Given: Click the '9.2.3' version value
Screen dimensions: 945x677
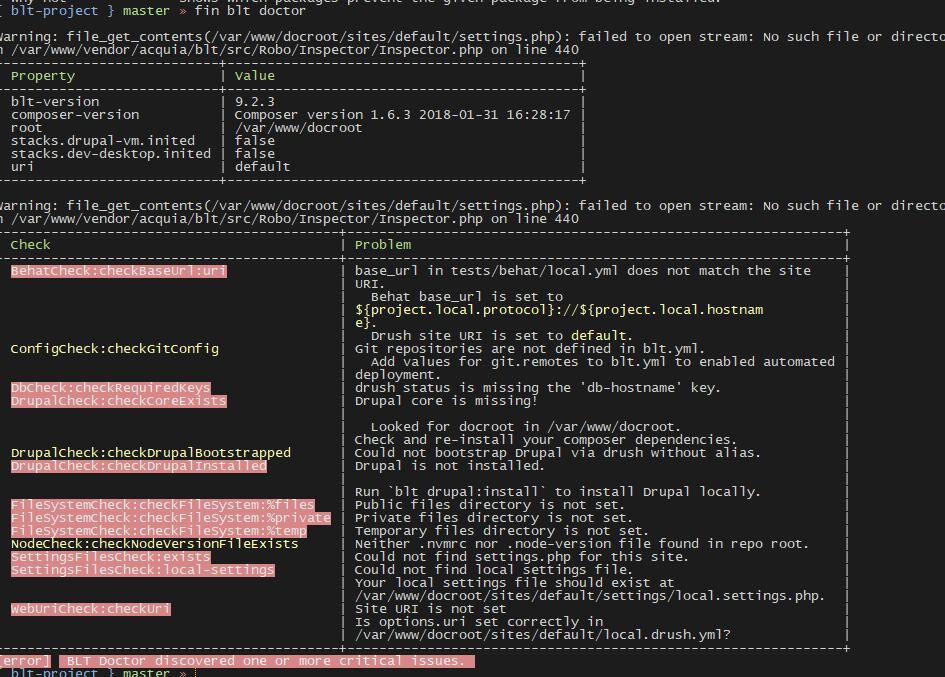Looking at the screenshot, I should point(254,101).
